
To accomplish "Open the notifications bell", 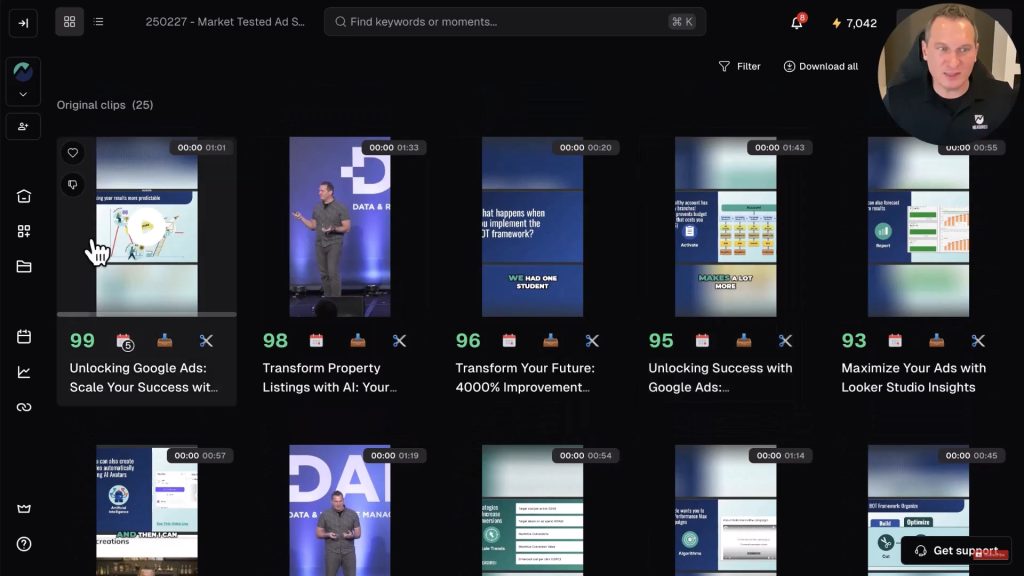I will pos(797,23).
